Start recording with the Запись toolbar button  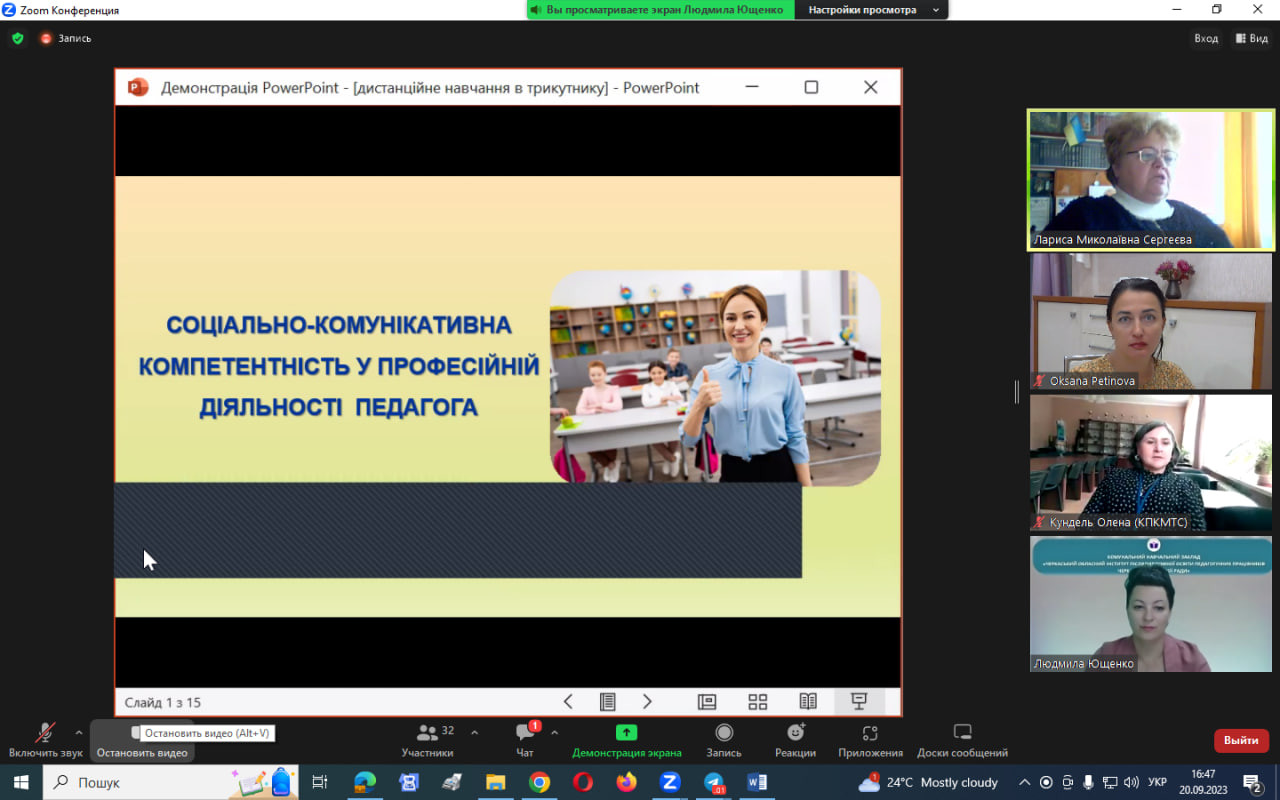coord(724,738)
